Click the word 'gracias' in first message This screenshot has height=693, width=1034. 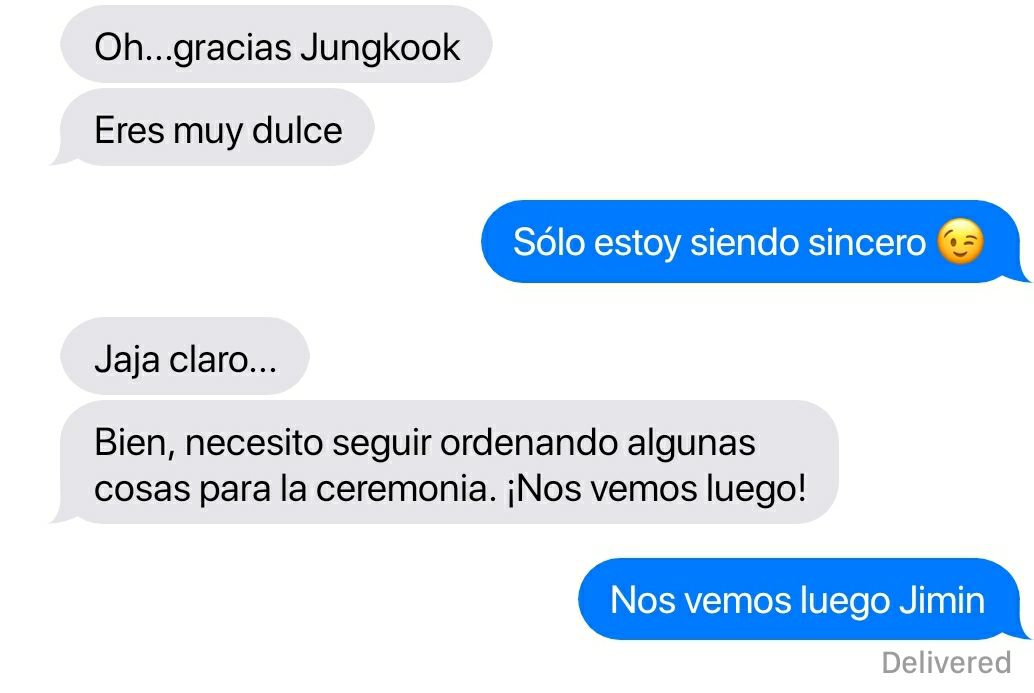(x=233, y=49)
